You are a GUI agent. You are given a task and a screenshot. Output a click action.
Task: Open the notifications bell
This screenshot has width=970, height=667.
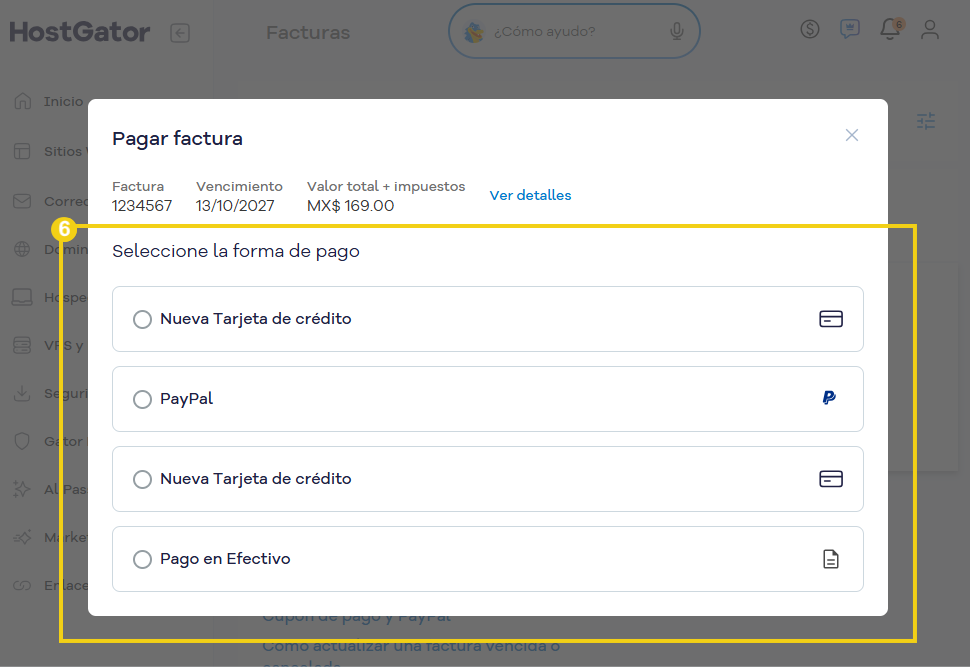[x=891, y=28]
